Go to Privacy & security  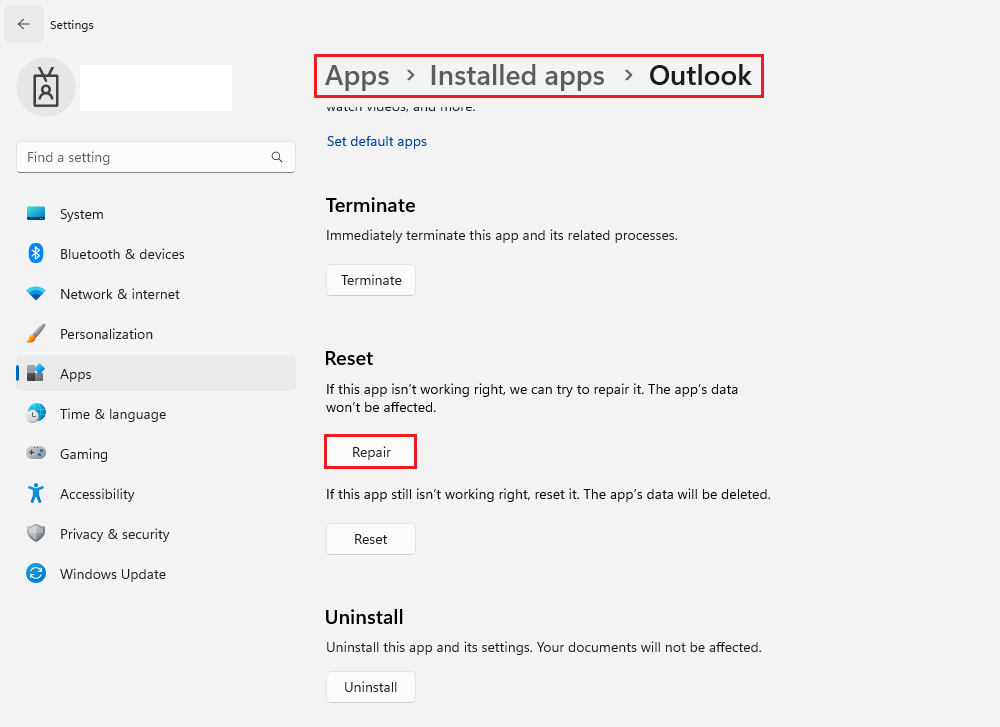(x=156, y=534)
